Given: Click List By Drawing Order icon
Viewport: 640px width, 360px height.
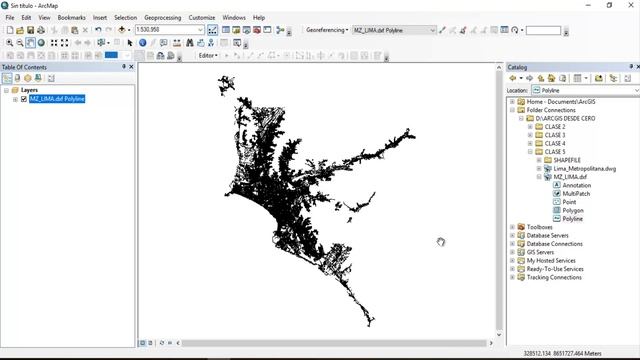Looking at the screenshot, I should tap(7, 78).
